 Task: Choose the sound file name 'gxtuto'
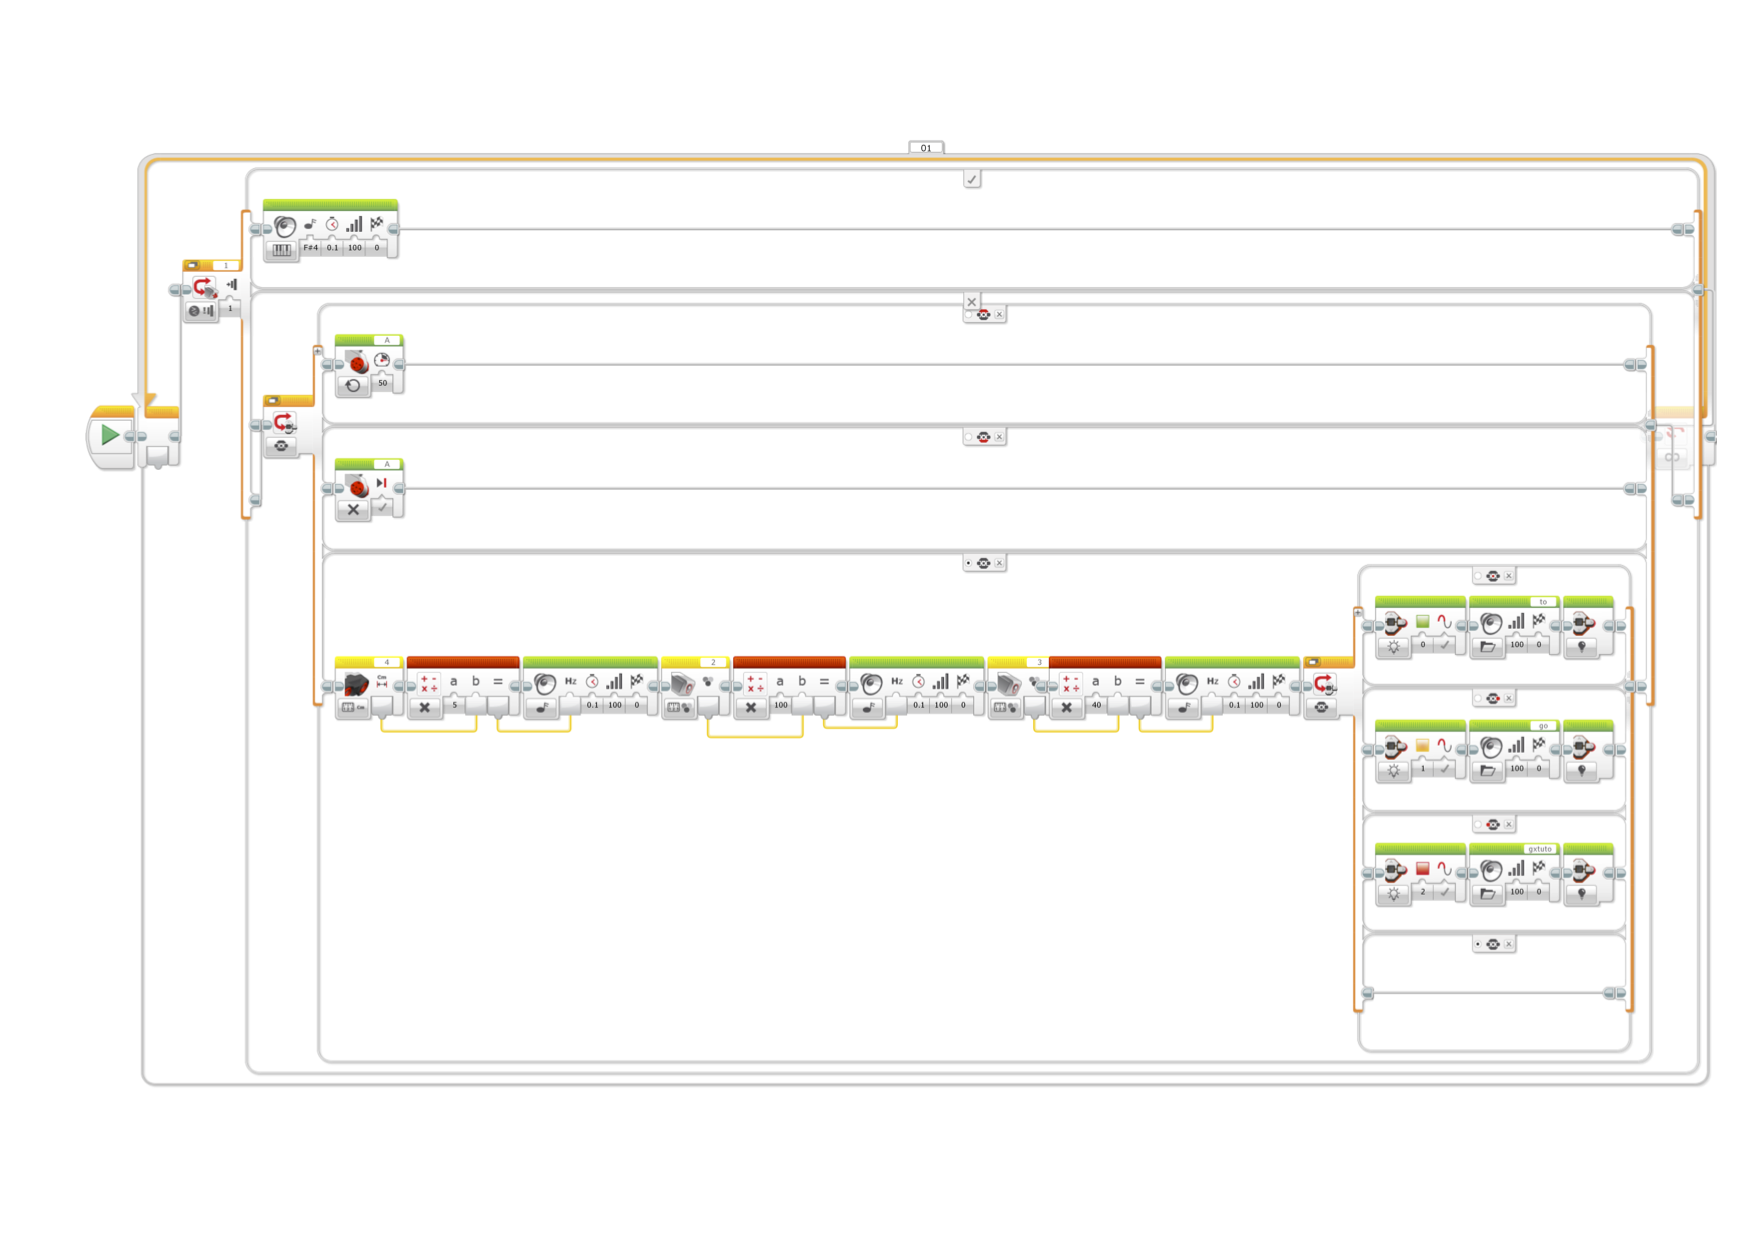[1540, 849]
